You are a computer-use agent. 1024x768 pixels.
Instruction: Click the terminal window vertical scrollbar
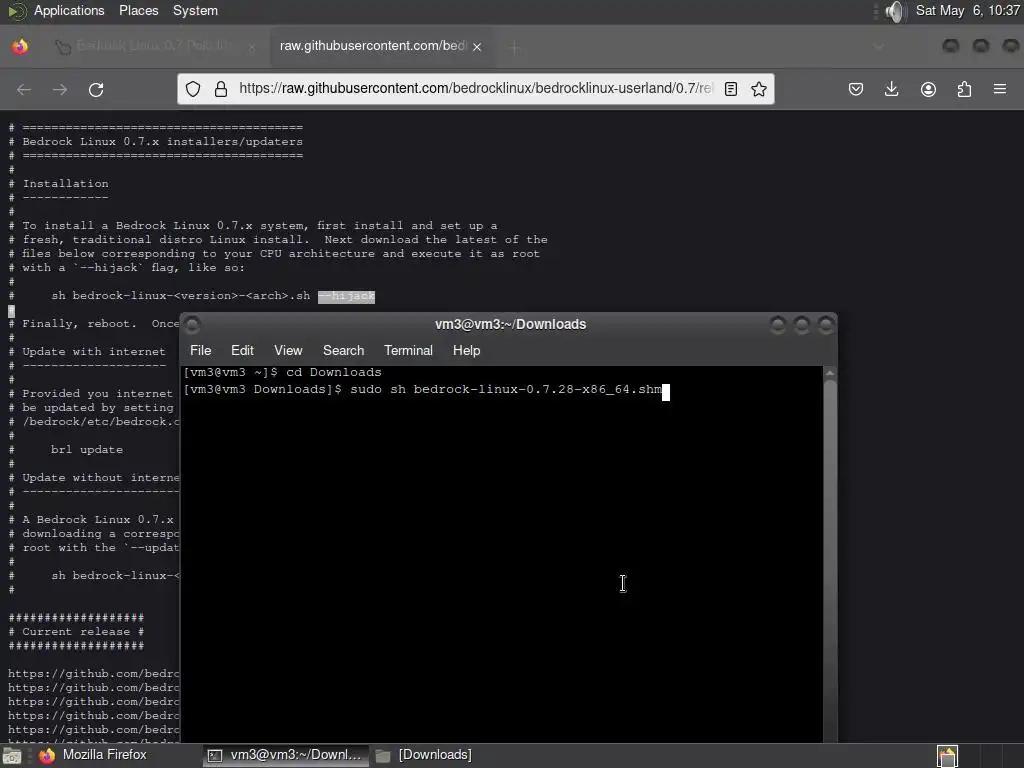coord(830,562)
